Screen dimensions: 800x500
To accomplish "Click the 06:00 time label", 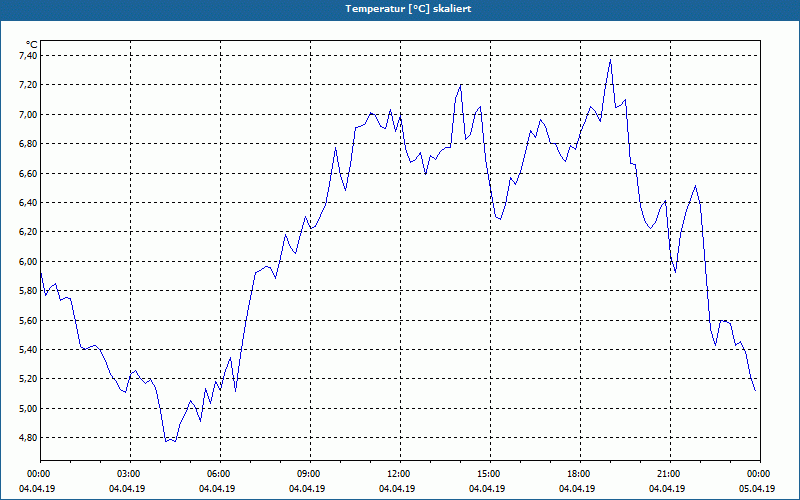I will [220, 474].
